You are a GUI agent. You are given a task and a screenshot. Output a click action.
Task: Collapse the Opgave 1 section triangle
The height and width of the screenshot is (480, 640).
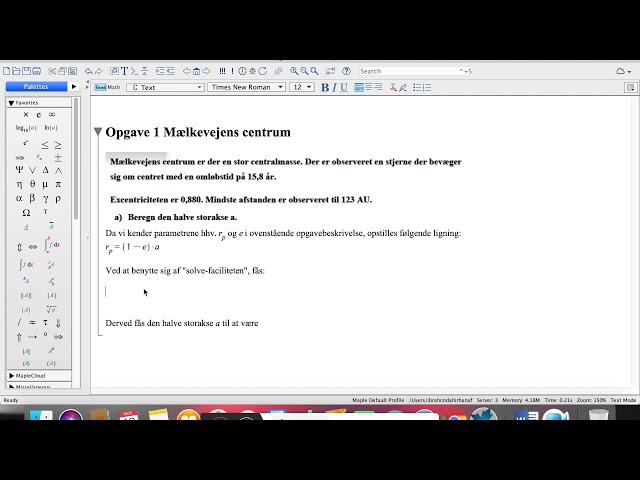click(x=98, y=131)
